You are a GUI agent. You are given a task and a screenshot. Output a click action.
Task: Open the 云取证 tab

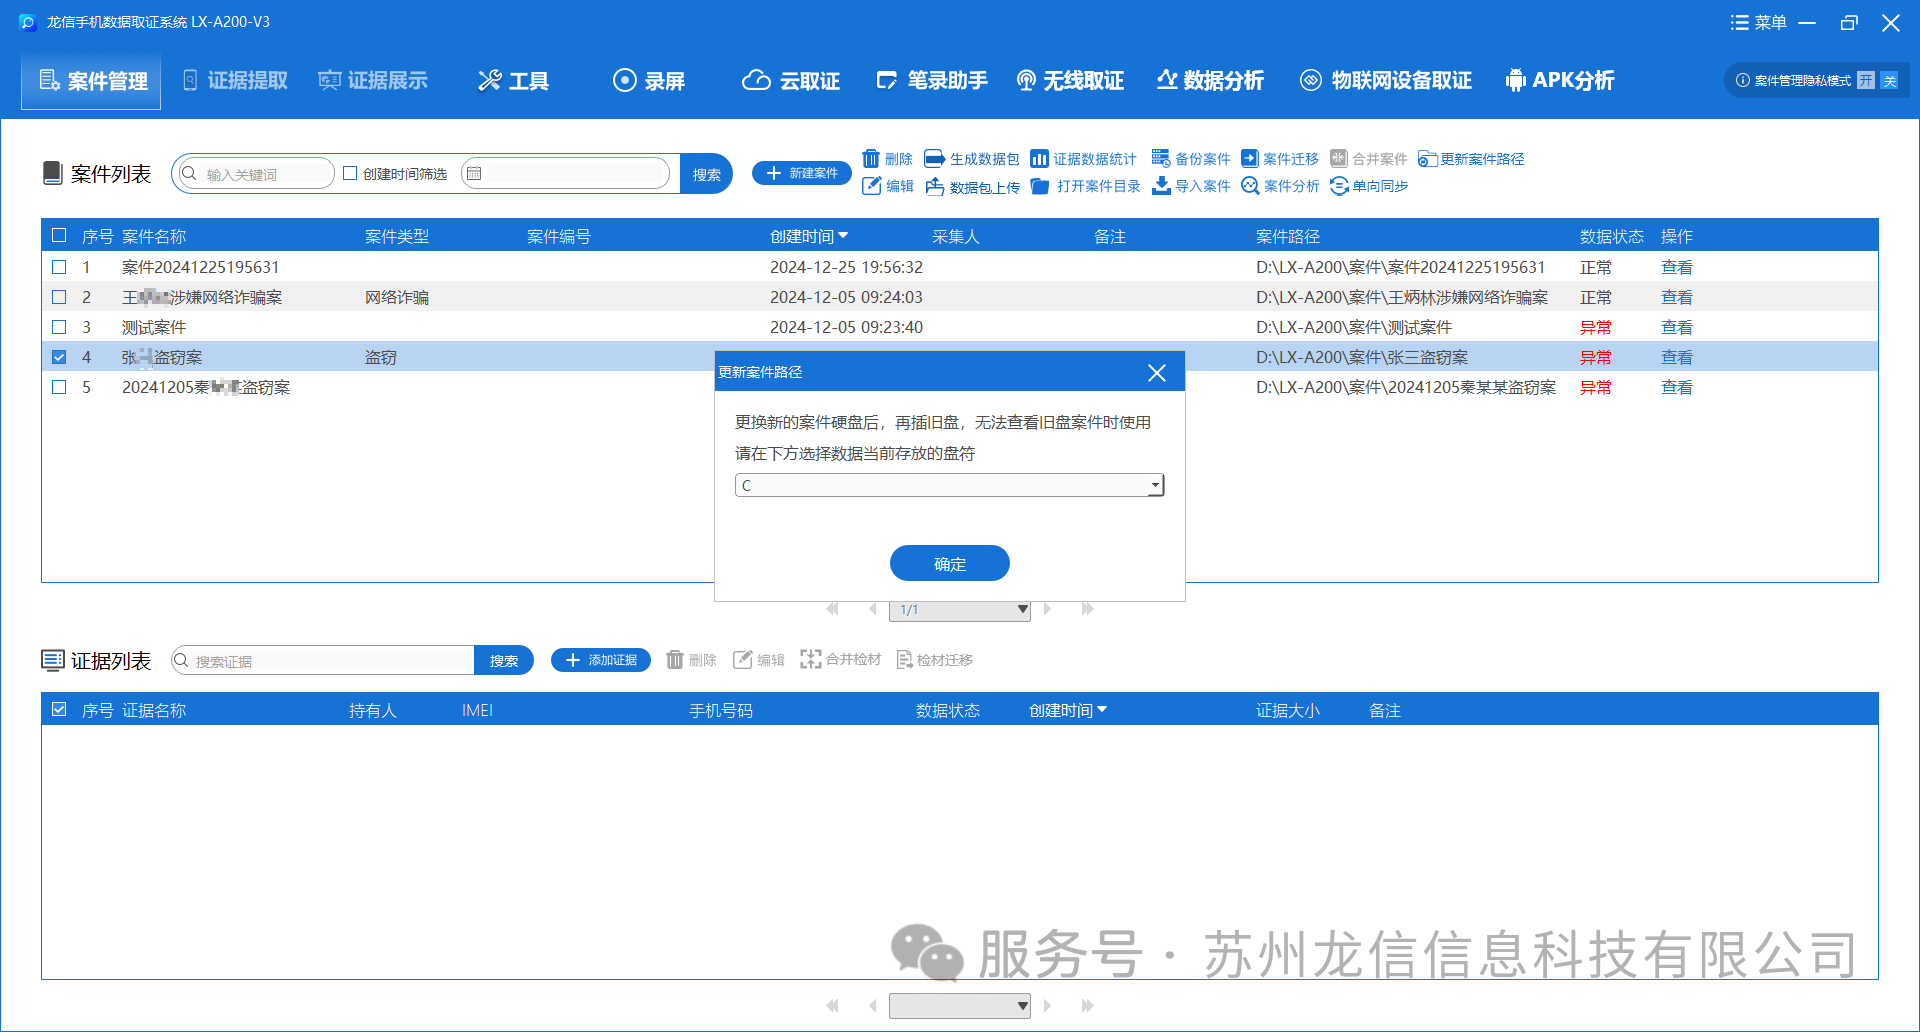791,80
